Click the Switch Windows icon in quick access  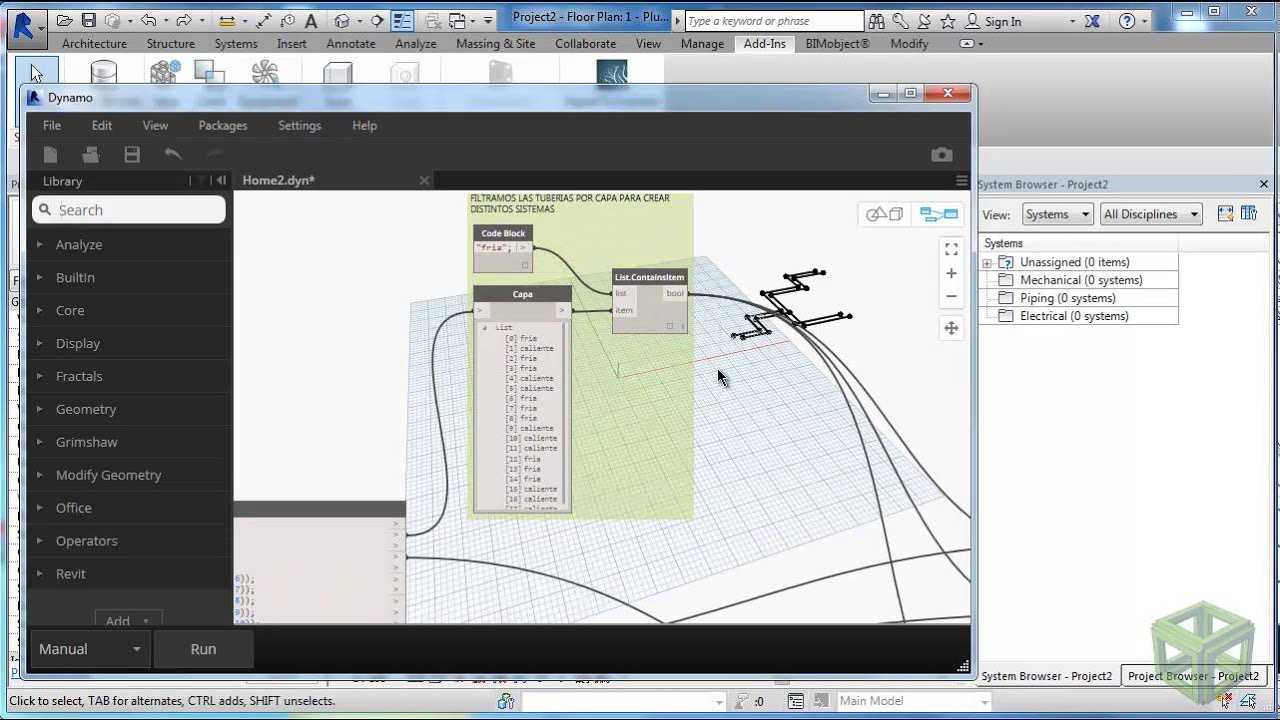458,21
